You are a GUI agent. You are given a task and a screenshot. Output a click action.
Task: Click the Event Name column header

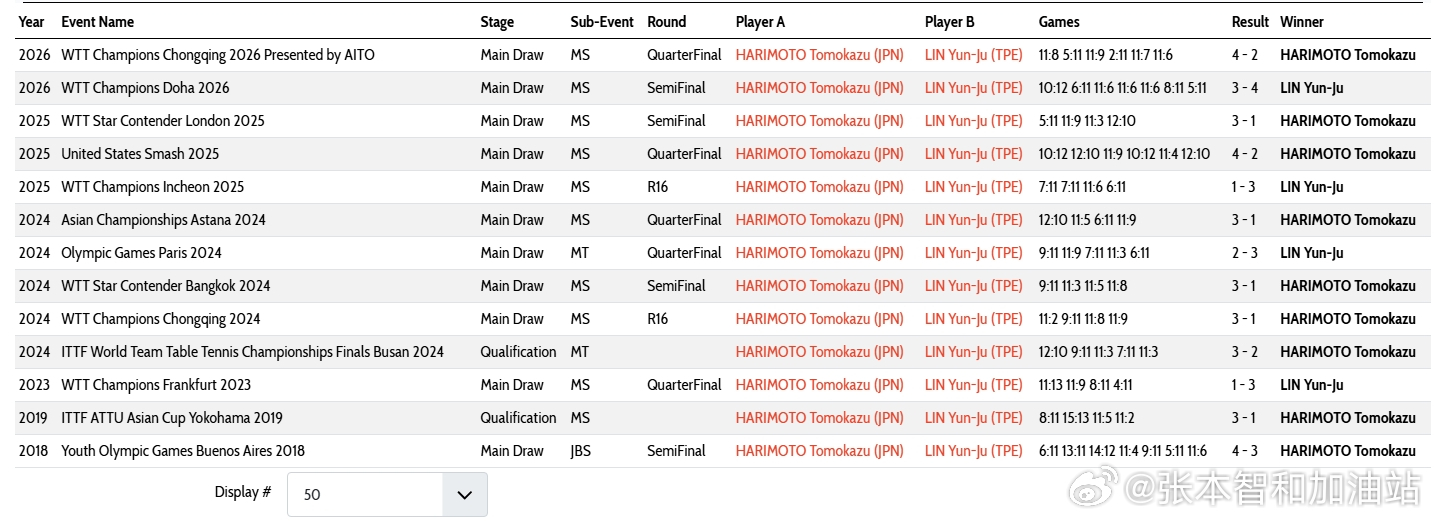(97, 22)
